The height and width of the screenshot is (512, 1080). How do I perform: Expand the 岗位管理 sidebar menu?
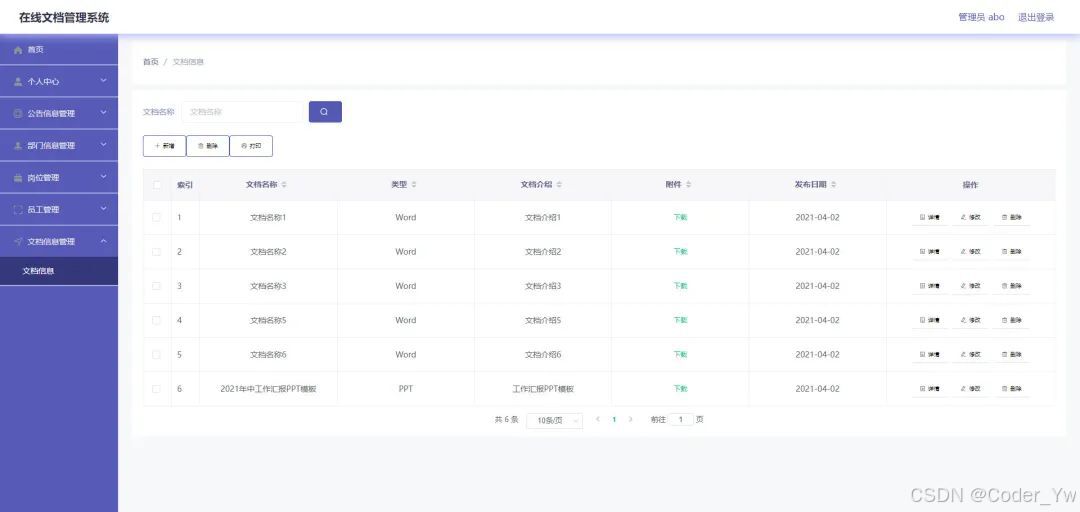[59, 177]
